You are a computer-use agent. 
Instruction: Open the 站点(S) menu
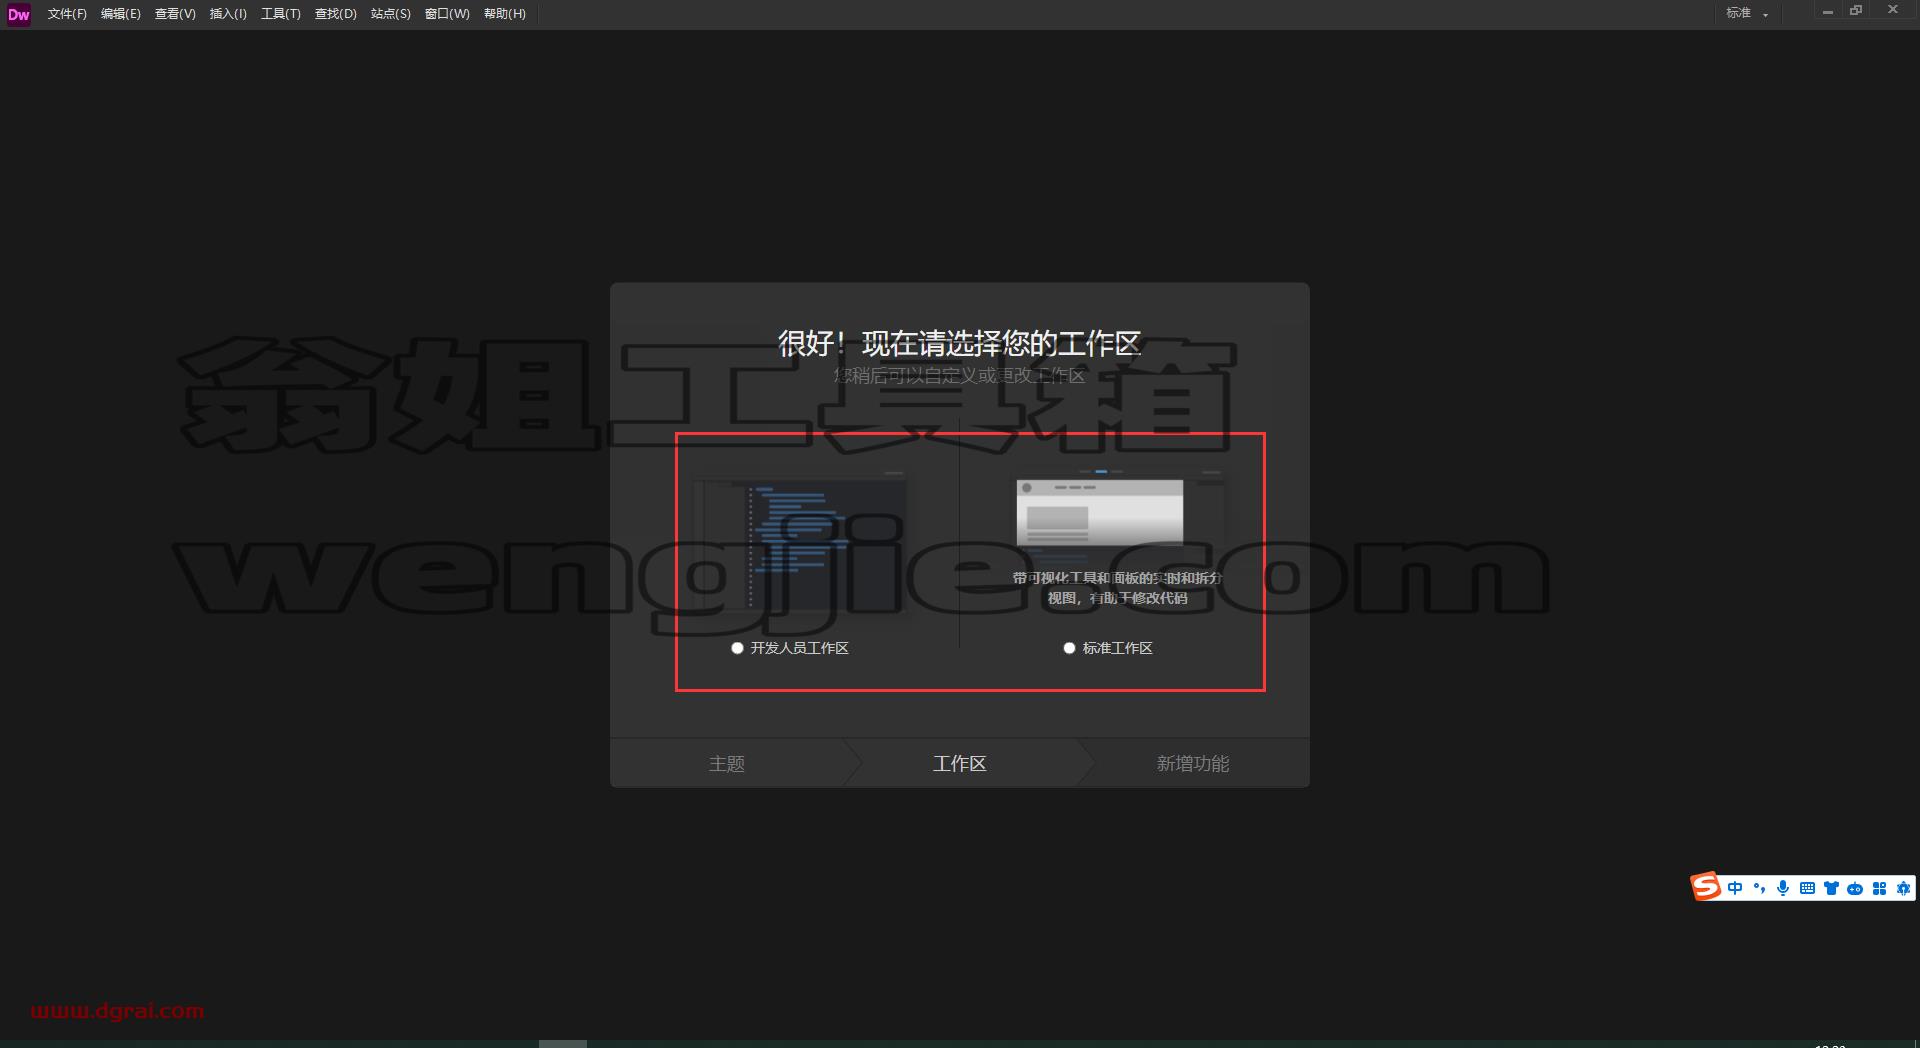pos(390,14)
